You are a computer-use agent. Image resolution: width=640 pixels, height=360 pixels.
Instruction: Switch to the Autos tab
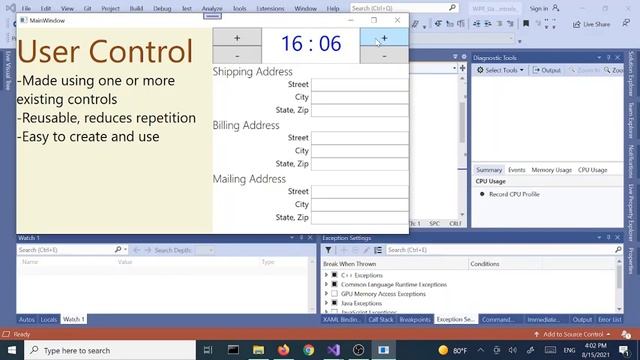27,320
